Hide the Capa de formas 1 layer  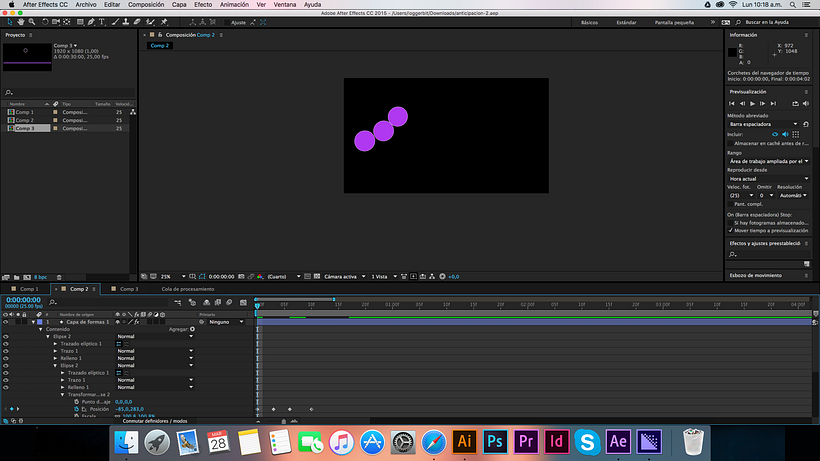[6, 322]
